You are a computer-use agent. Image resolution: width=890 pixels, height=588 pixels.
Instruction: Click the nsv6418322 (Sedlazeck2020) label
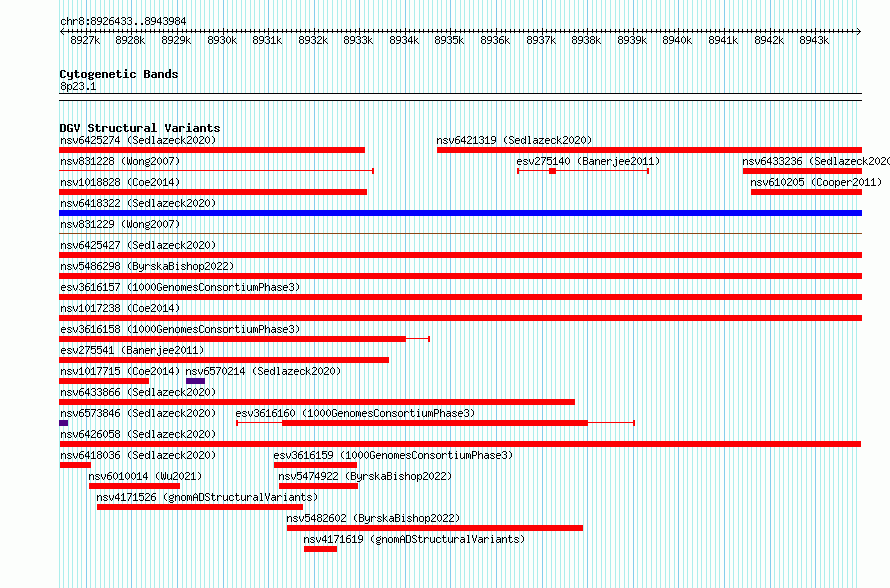[138, 203]
